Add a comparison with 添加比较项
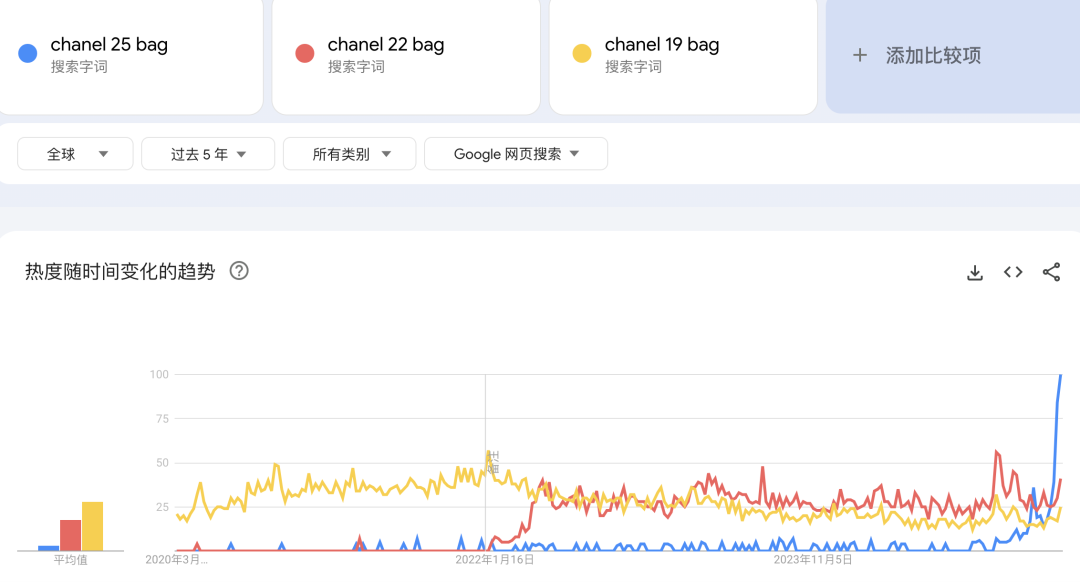 pos(953,56)
